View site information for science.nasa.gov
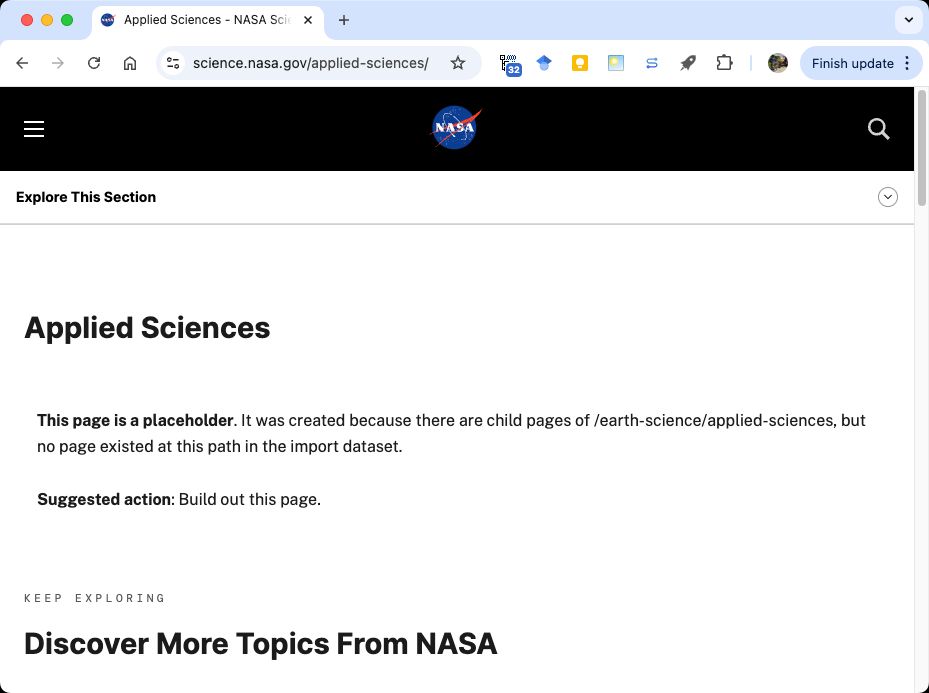Screen dimensions: 929x693 click(173, 63)
